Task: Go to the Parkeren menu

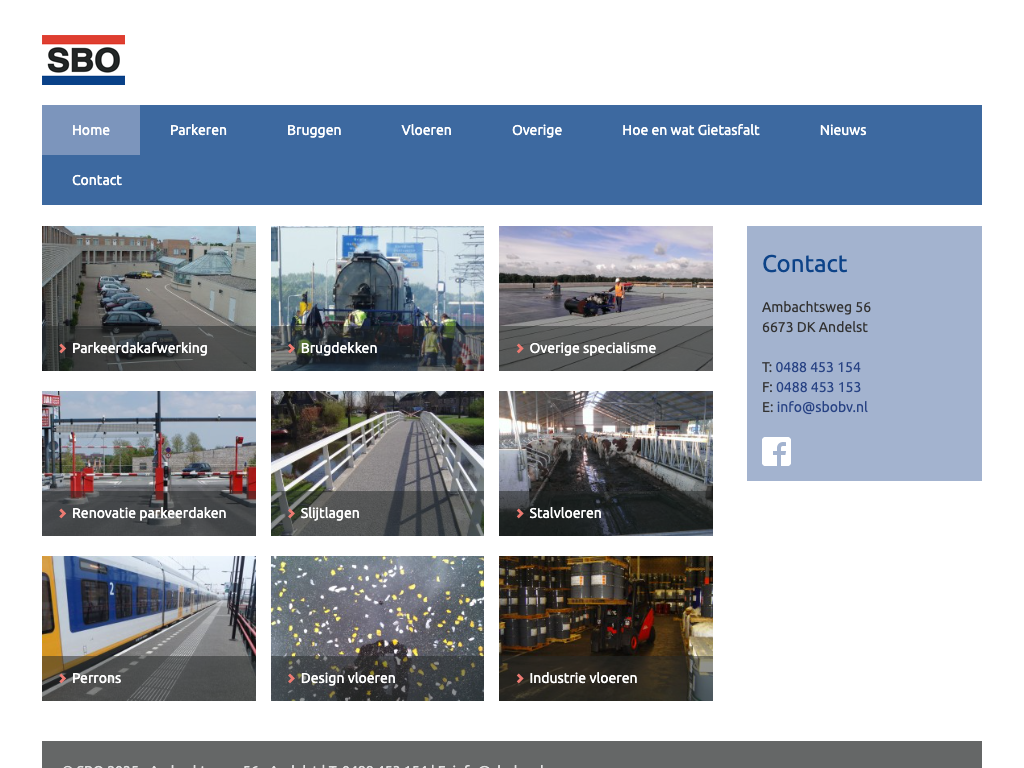Action: [x=198, y=130]
